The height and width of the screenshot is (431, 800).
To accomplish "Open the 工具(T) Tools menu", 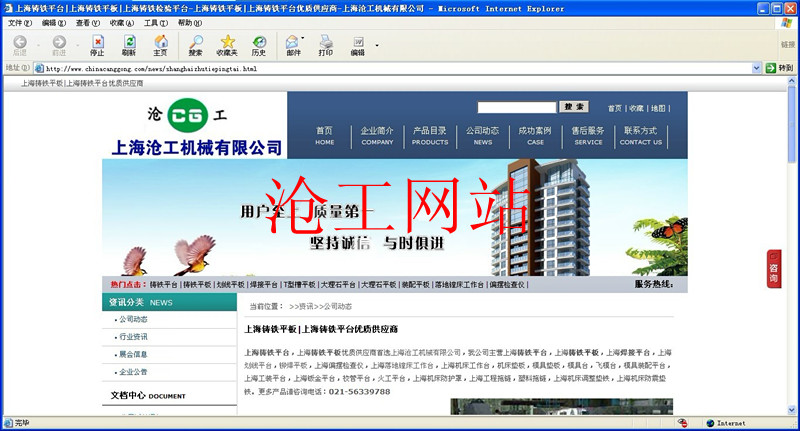I will click(155, 22).
